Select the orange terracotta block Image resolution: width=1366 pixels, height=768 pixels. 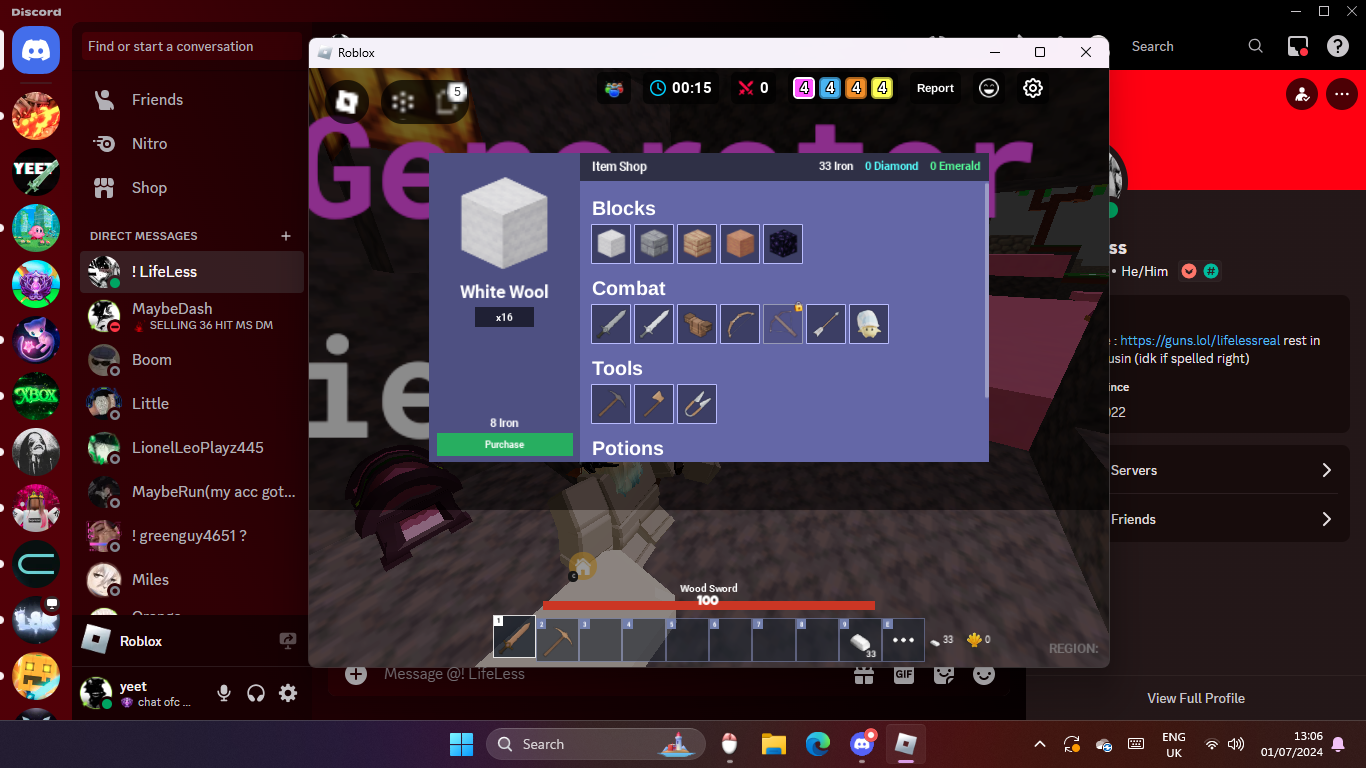(x=740, y=244)
